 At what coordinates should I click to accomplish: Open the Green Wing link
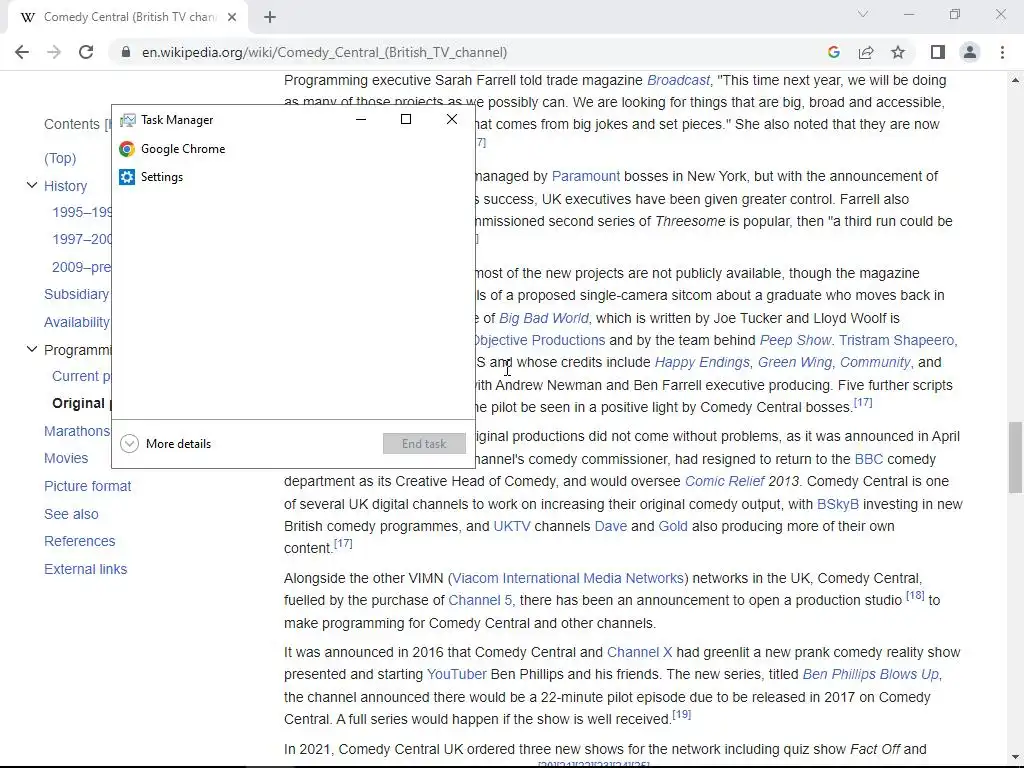795,362
